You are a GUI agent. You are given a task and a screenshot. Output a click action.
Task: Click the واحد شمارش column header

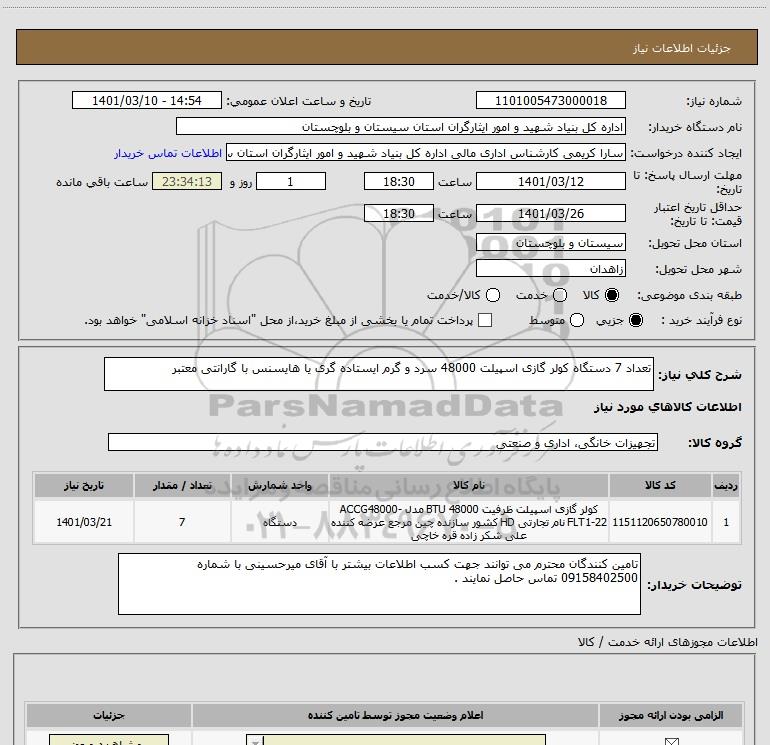tap(279, 485)
